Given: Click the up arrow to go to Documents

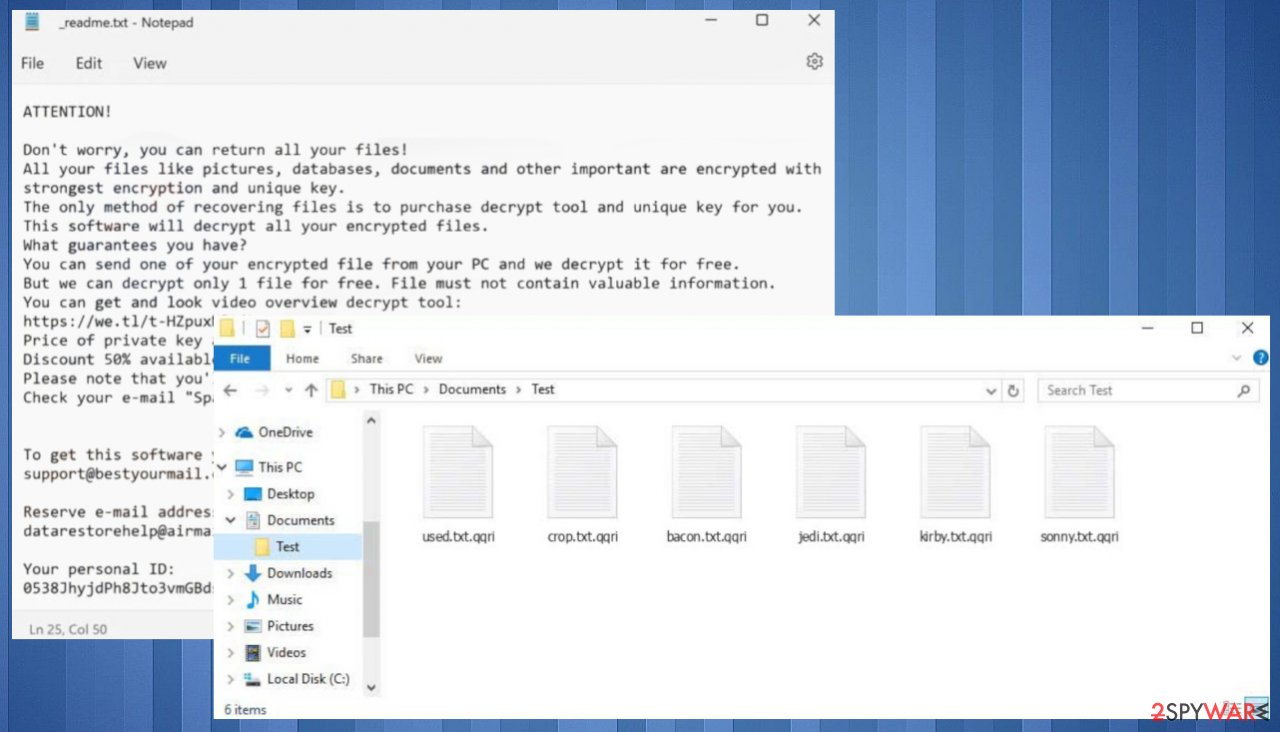Looking at the screenshot, I should pos(311,390).
